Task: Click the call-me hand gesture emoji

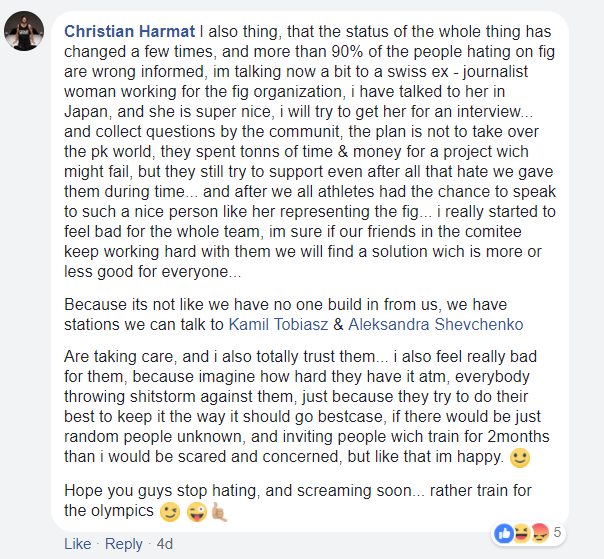Action: click(218, 511)
